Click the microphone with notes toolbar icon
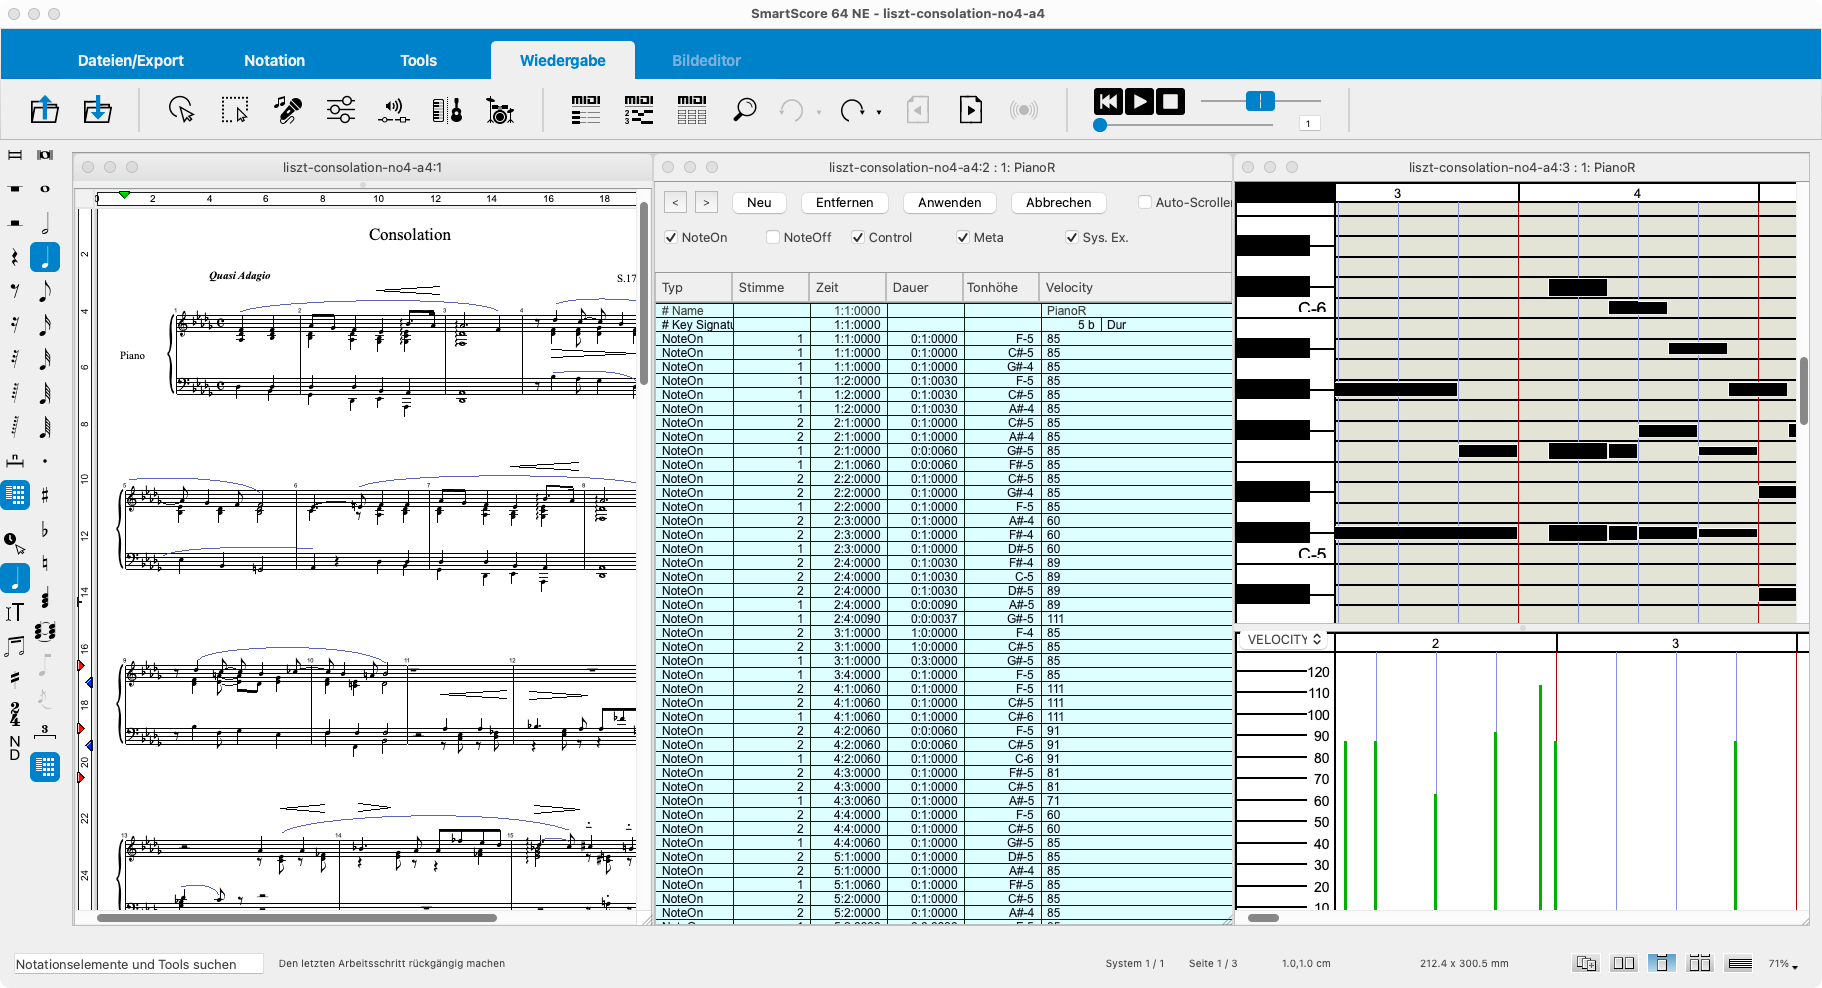Viewport: 1822px width, 988px height. [x=288, y=110]
